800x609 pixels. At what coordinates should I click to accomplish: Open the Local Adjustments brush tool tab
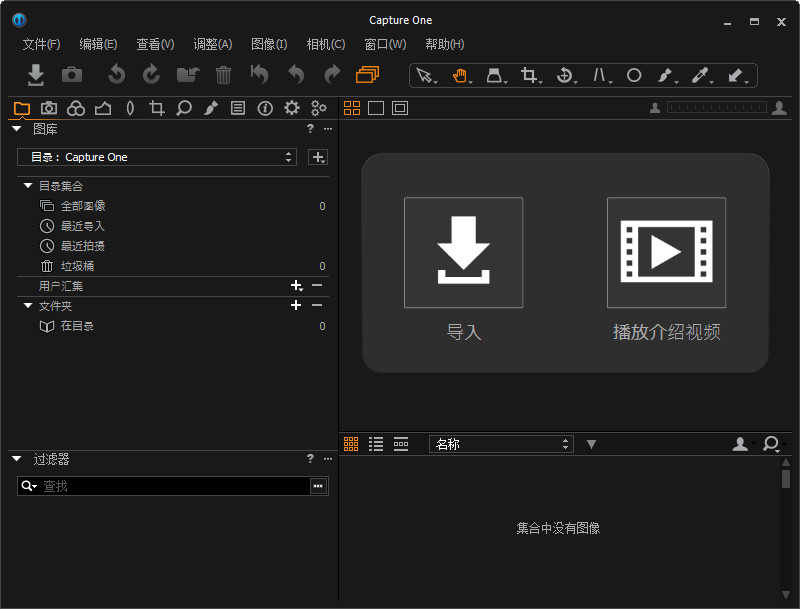[211, 108]
